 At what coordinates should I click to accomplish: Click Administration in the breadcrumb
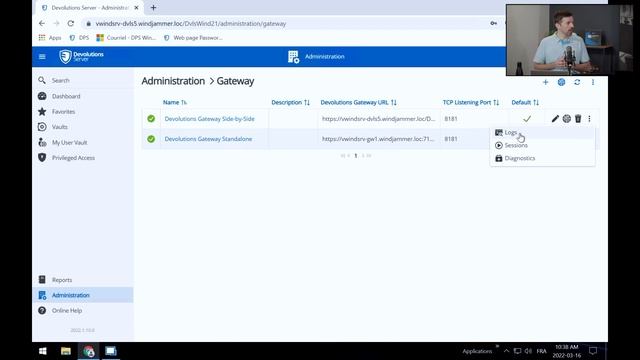[x=173, y=81]
